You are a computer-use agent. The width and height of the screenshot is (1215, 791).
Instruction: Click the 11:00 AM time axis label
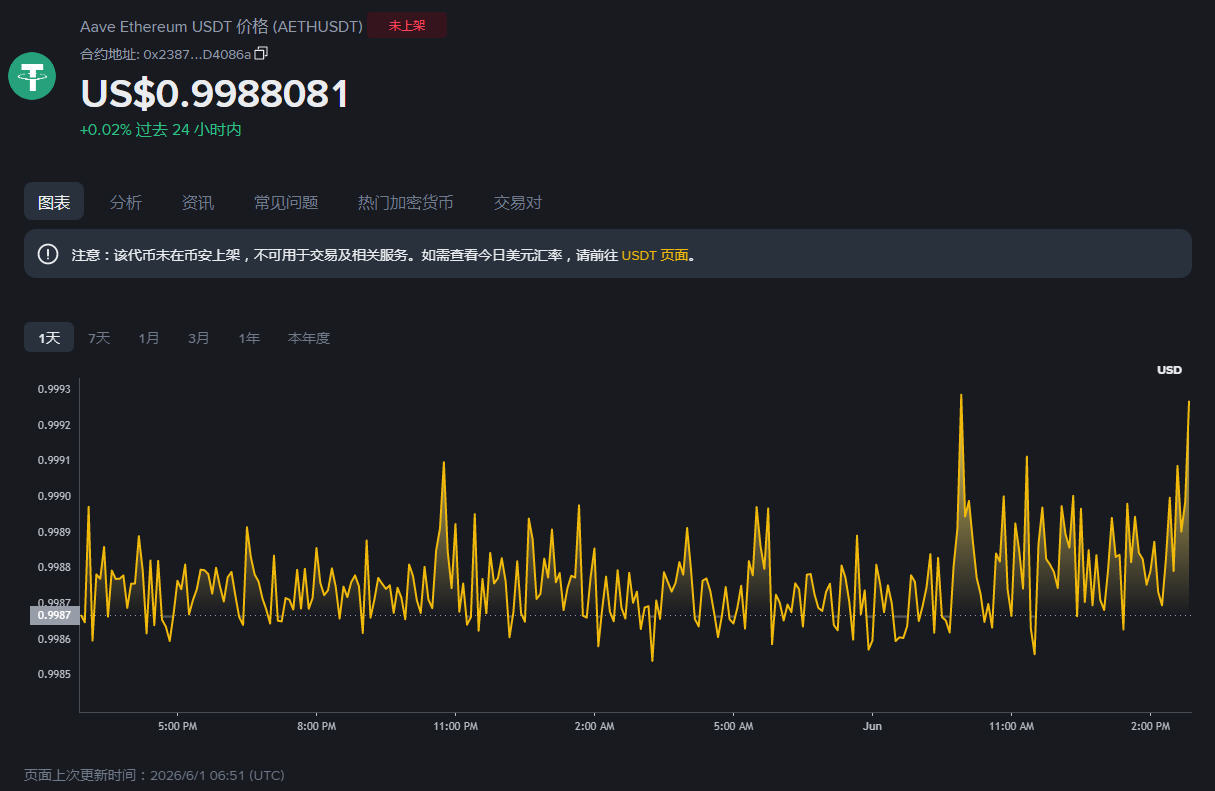click(x=1011, y=726)
